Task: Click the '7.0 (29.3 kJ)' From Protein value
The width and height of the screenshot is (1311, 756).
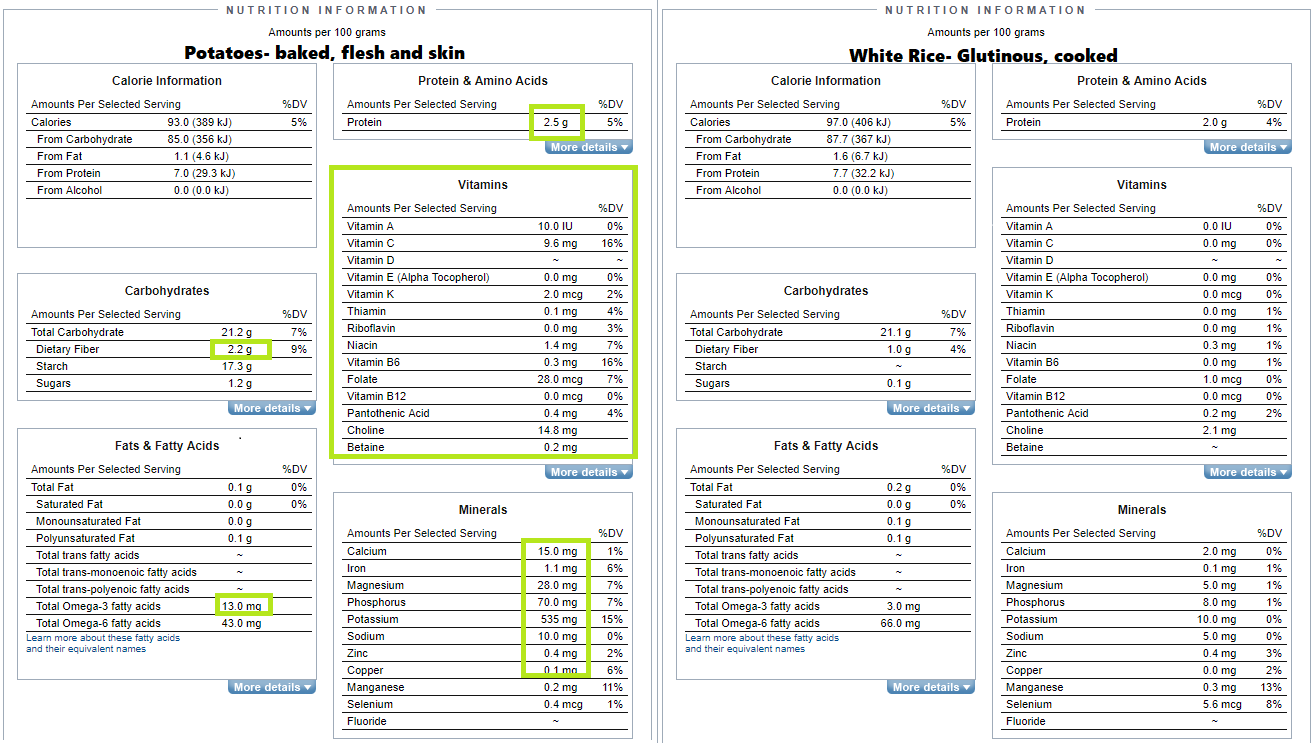Action: [x=200, y=173]
